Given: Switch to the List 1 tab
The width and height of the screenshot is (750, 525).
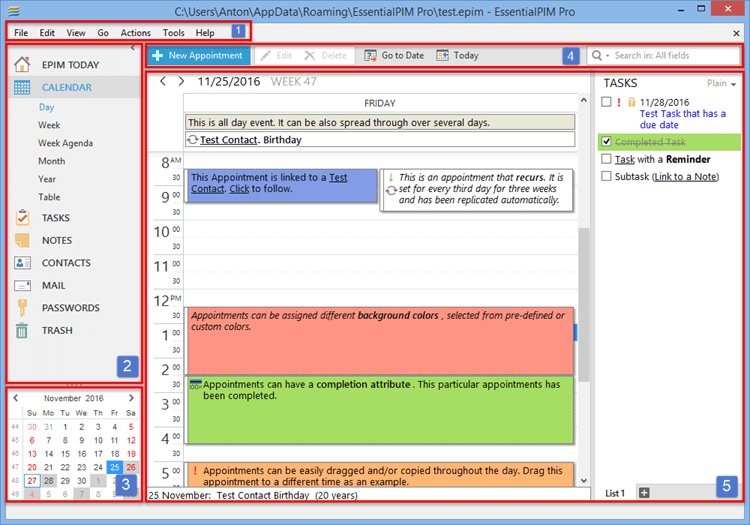Looking at the screenshot, I should pyautogui.click(x=615, y=493).
